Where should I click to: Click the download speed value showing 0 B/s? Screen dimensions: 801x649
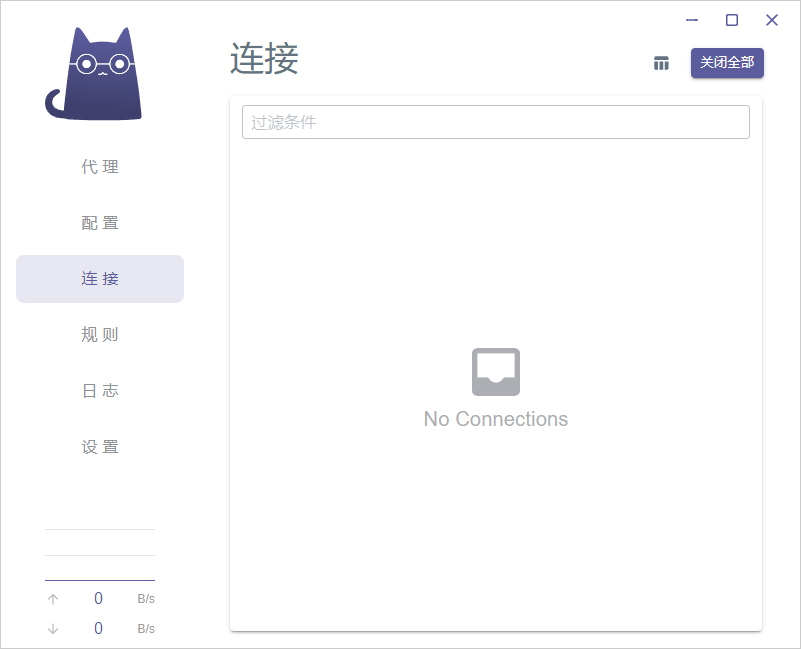(98, 628)
